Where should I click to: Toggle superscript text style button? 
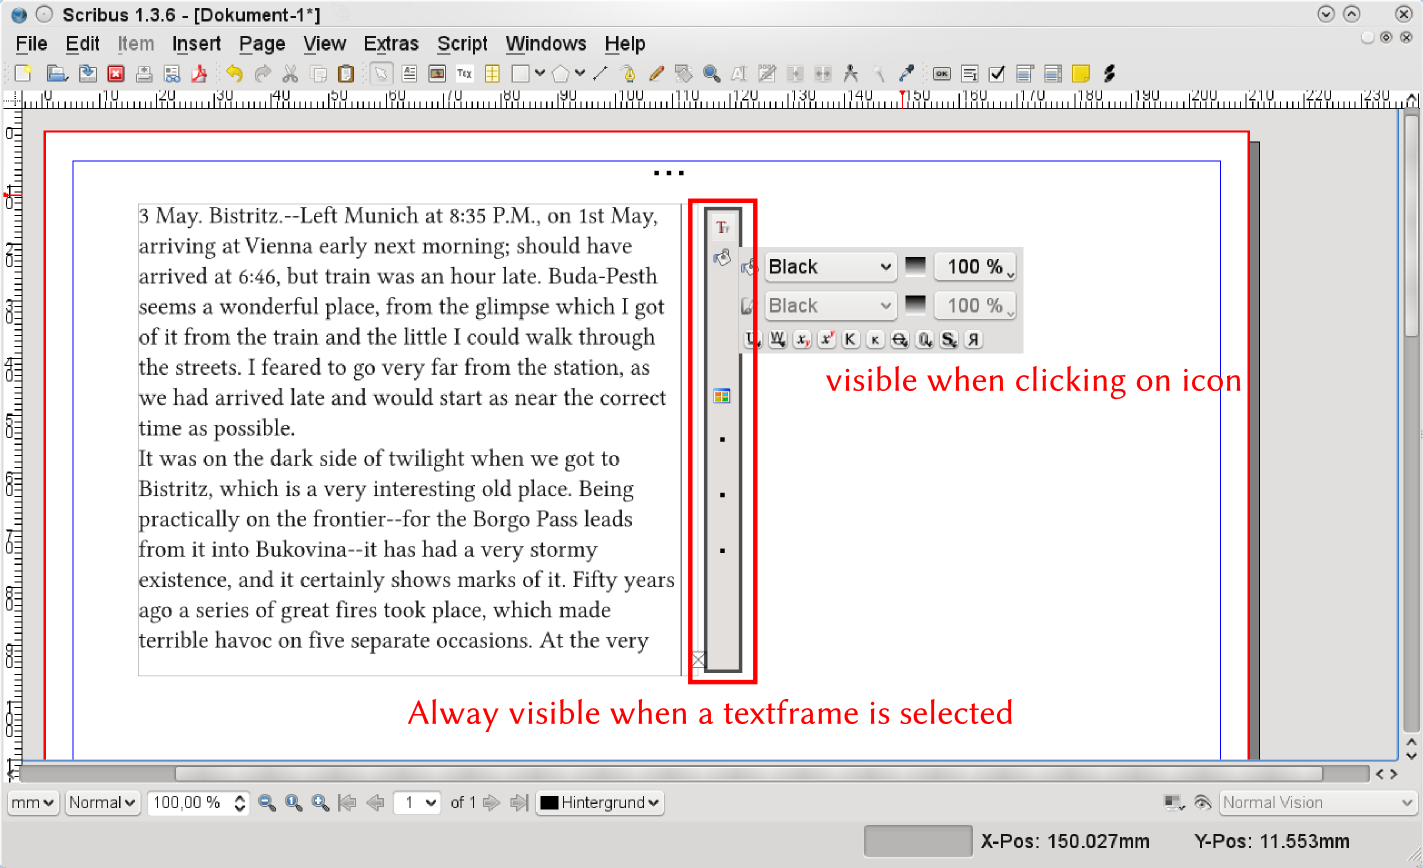coord(826,340)
